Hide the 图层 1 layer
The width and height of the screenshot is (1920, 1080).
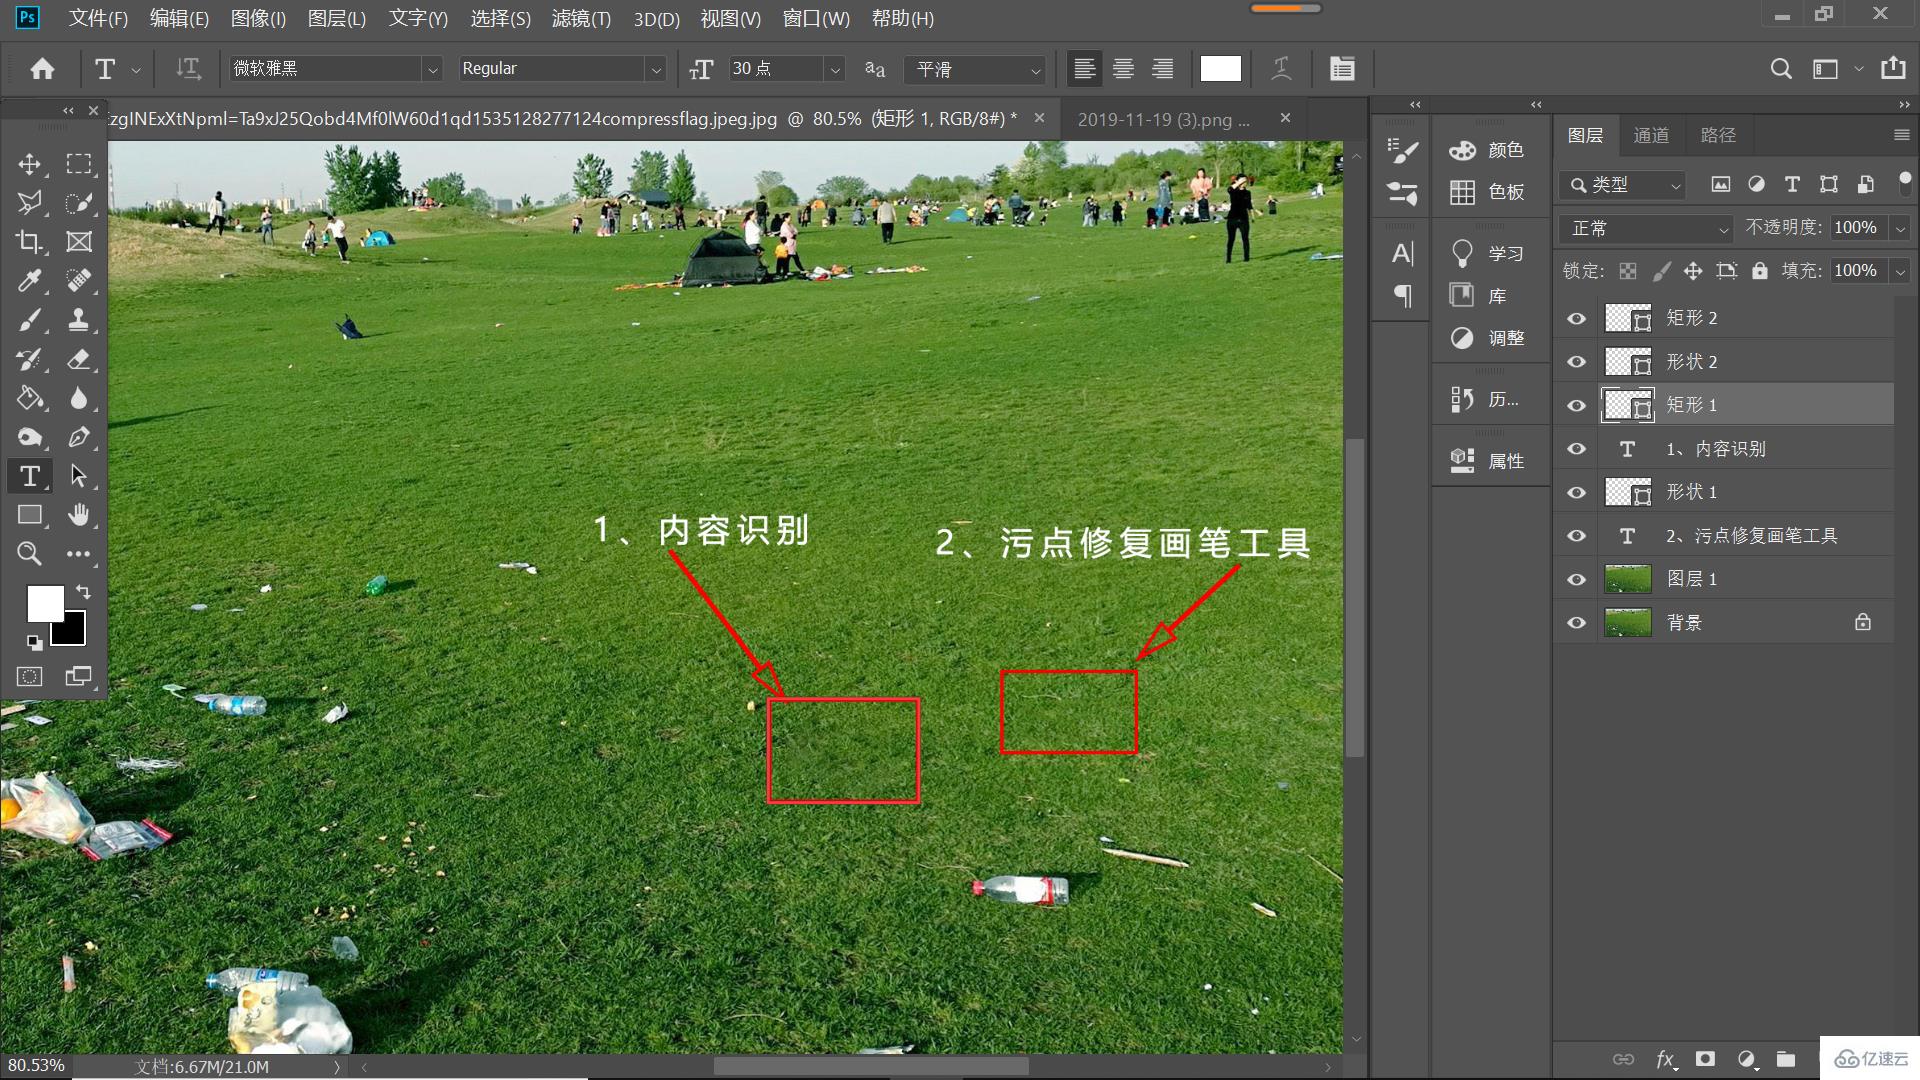point(1577,580)
